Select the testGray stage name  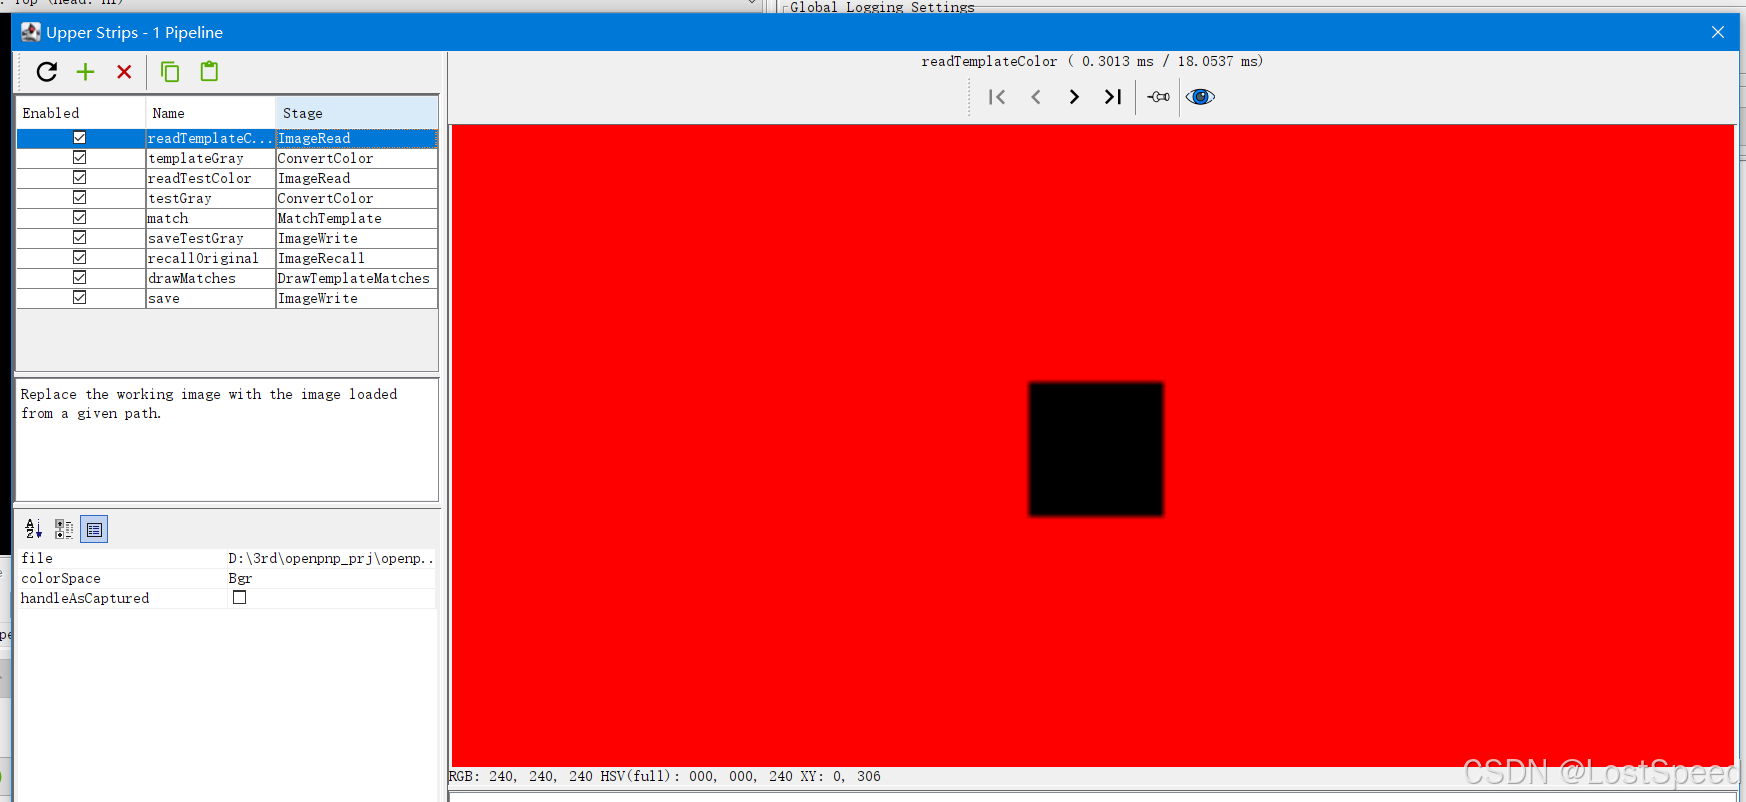point(210,198)
